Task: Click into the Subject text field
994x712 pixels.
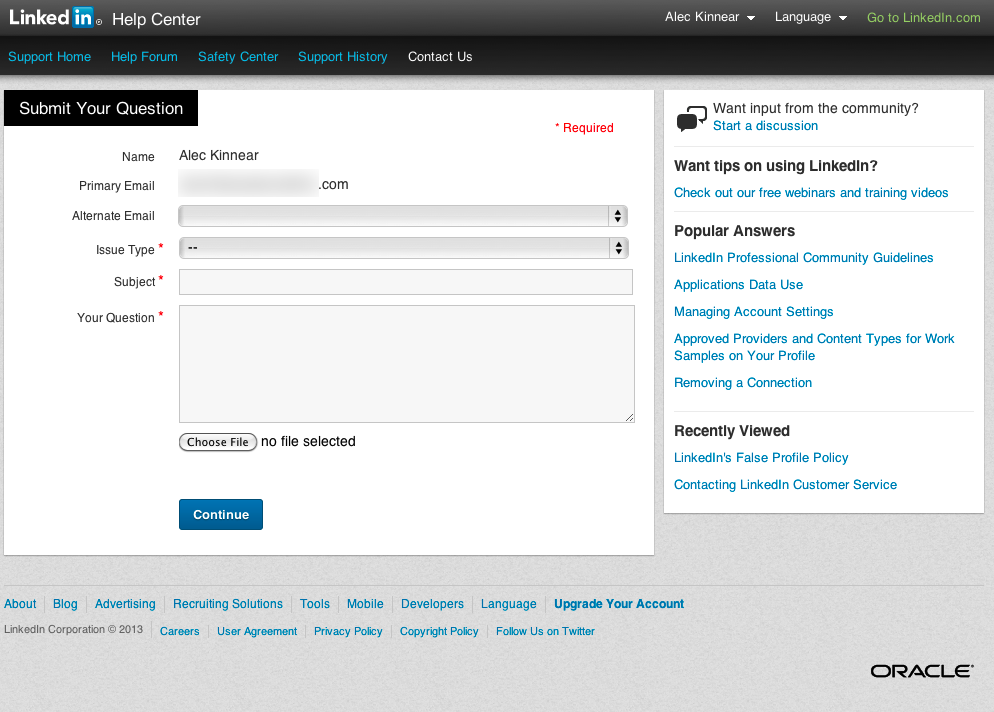Action: point(406,282)
